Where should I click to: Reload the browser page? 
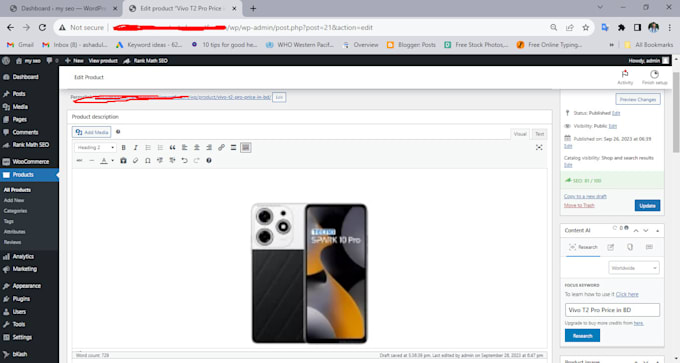coord(42,27)
